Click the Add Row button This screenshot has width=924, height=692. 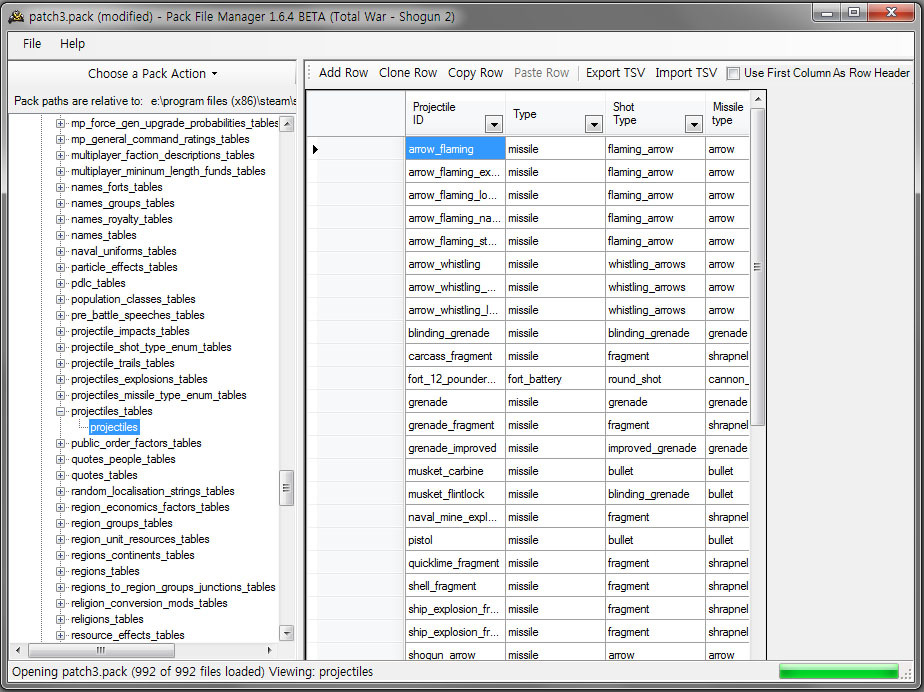pos(343,73)
